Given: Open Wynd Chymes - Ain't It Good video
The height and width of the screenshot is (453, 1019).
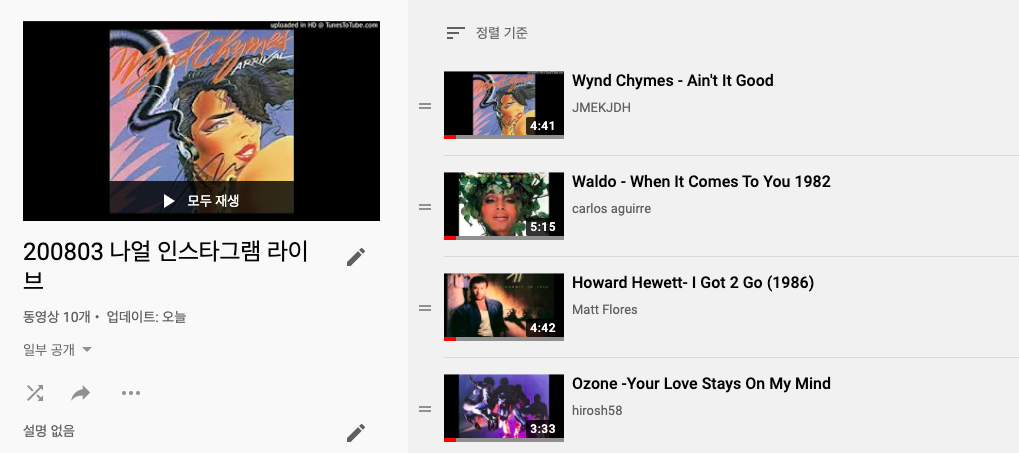Looking at the screenshot, I should (673, 81).
